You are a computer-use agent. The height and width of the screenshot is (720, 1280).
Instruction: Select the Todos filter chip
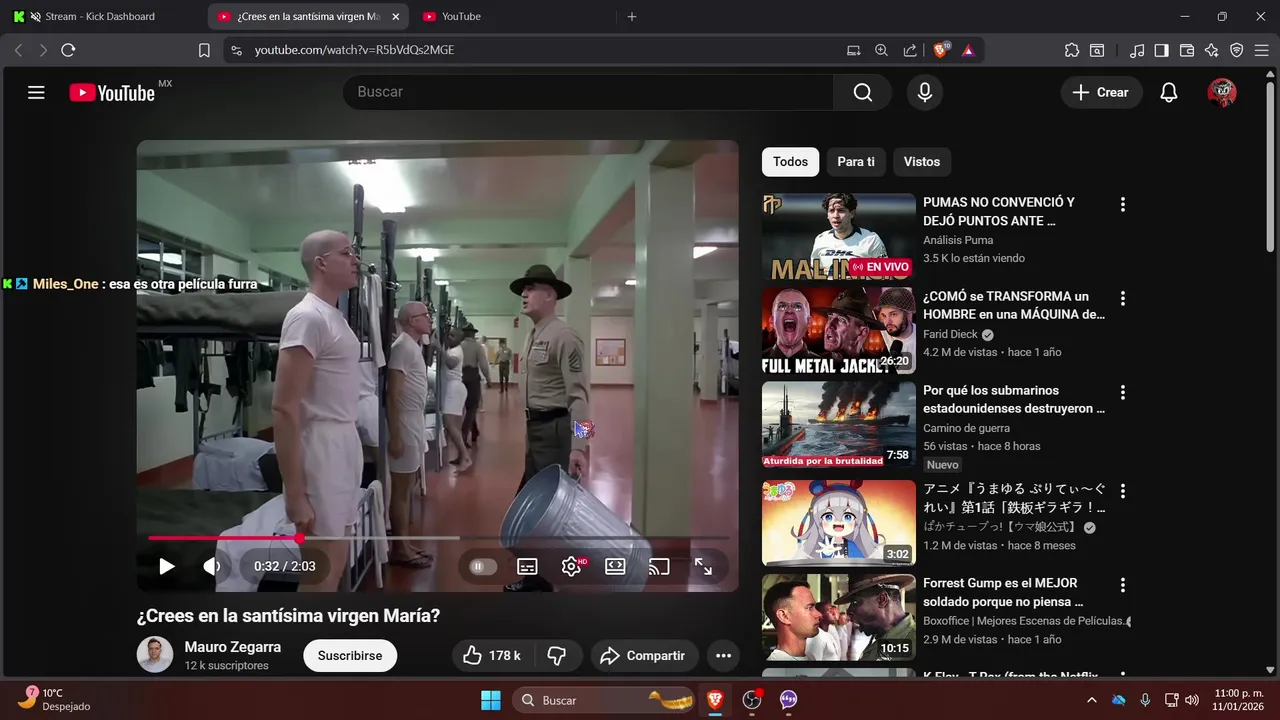click(x=790, y=162)
